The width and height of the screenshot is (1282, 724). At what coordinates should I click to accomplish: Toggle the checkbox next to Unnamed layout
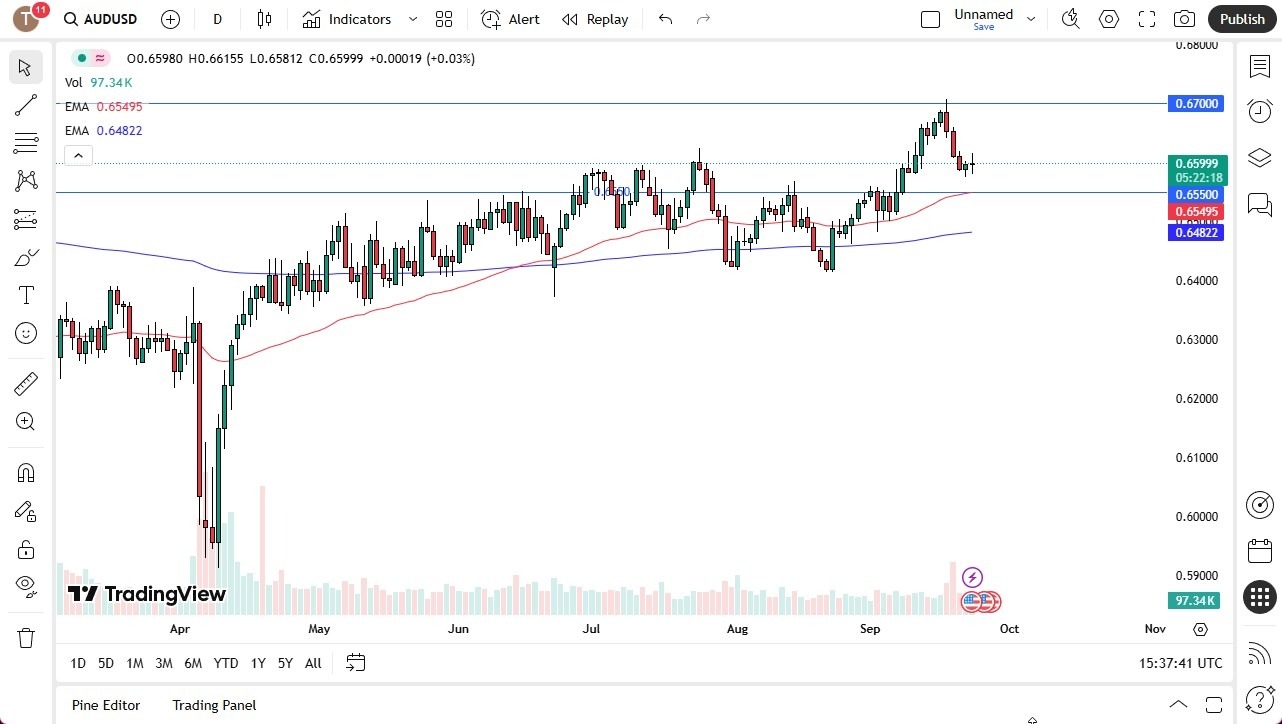pos(930,18)
